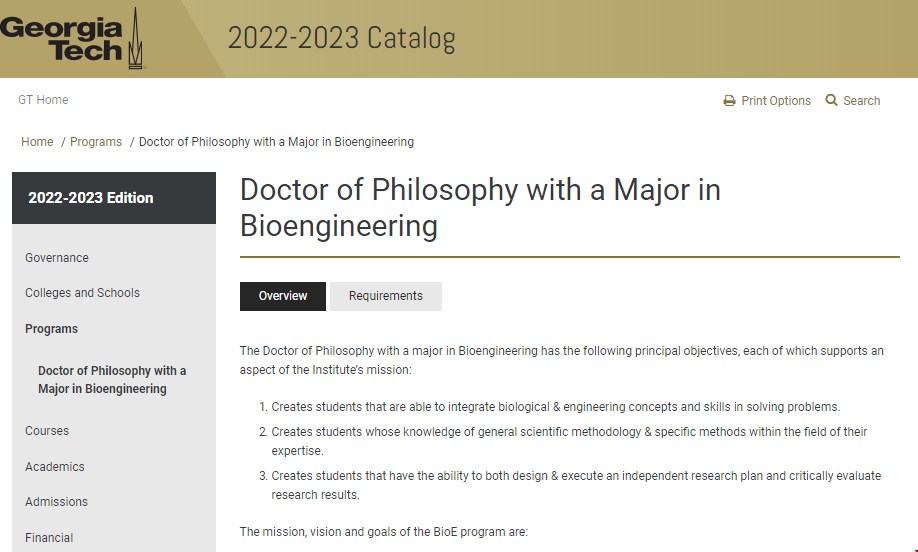Open the Search link
Image resolution: width=918 pixels, height=552 pixels.
click(x=861, y=101)
